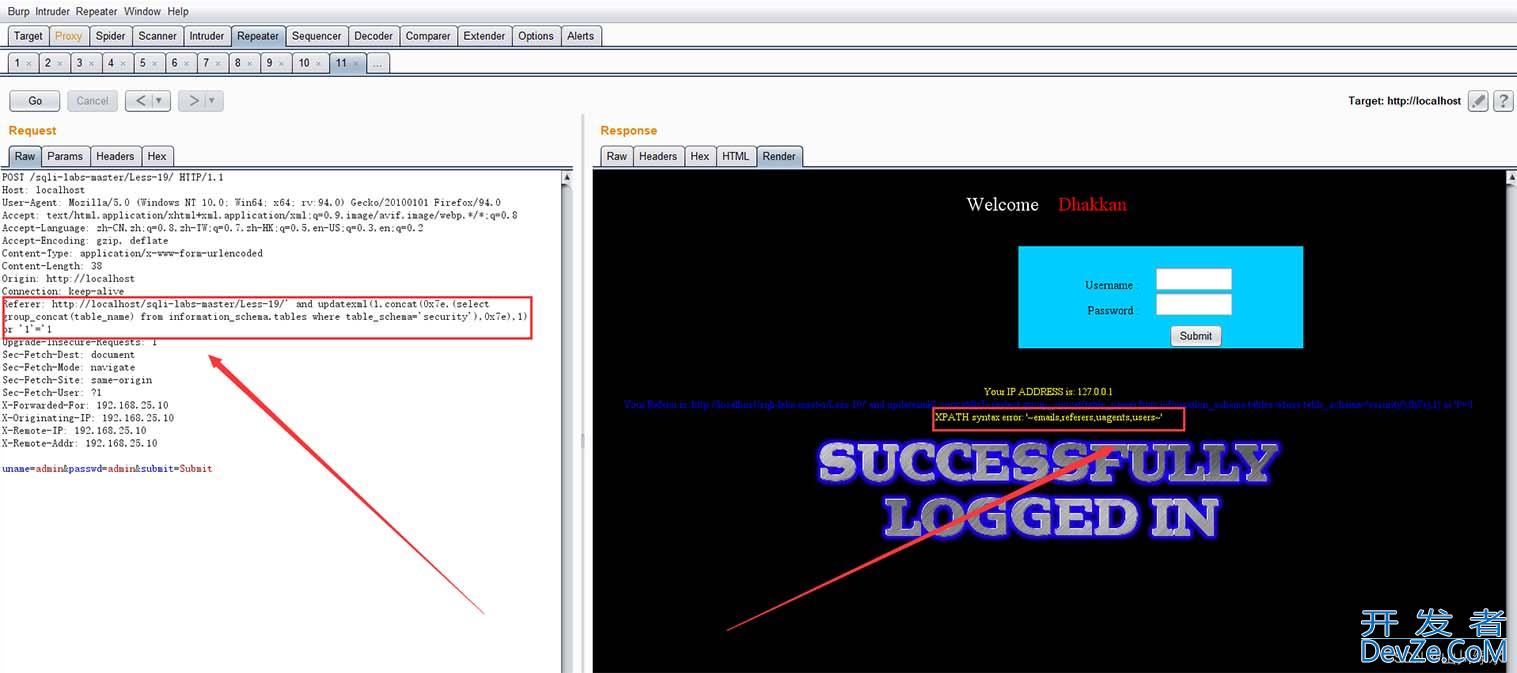The height and width of the screenshot is (673, 1517).
Task: Switch to the Sequencer tool tab
Action: 317,36
